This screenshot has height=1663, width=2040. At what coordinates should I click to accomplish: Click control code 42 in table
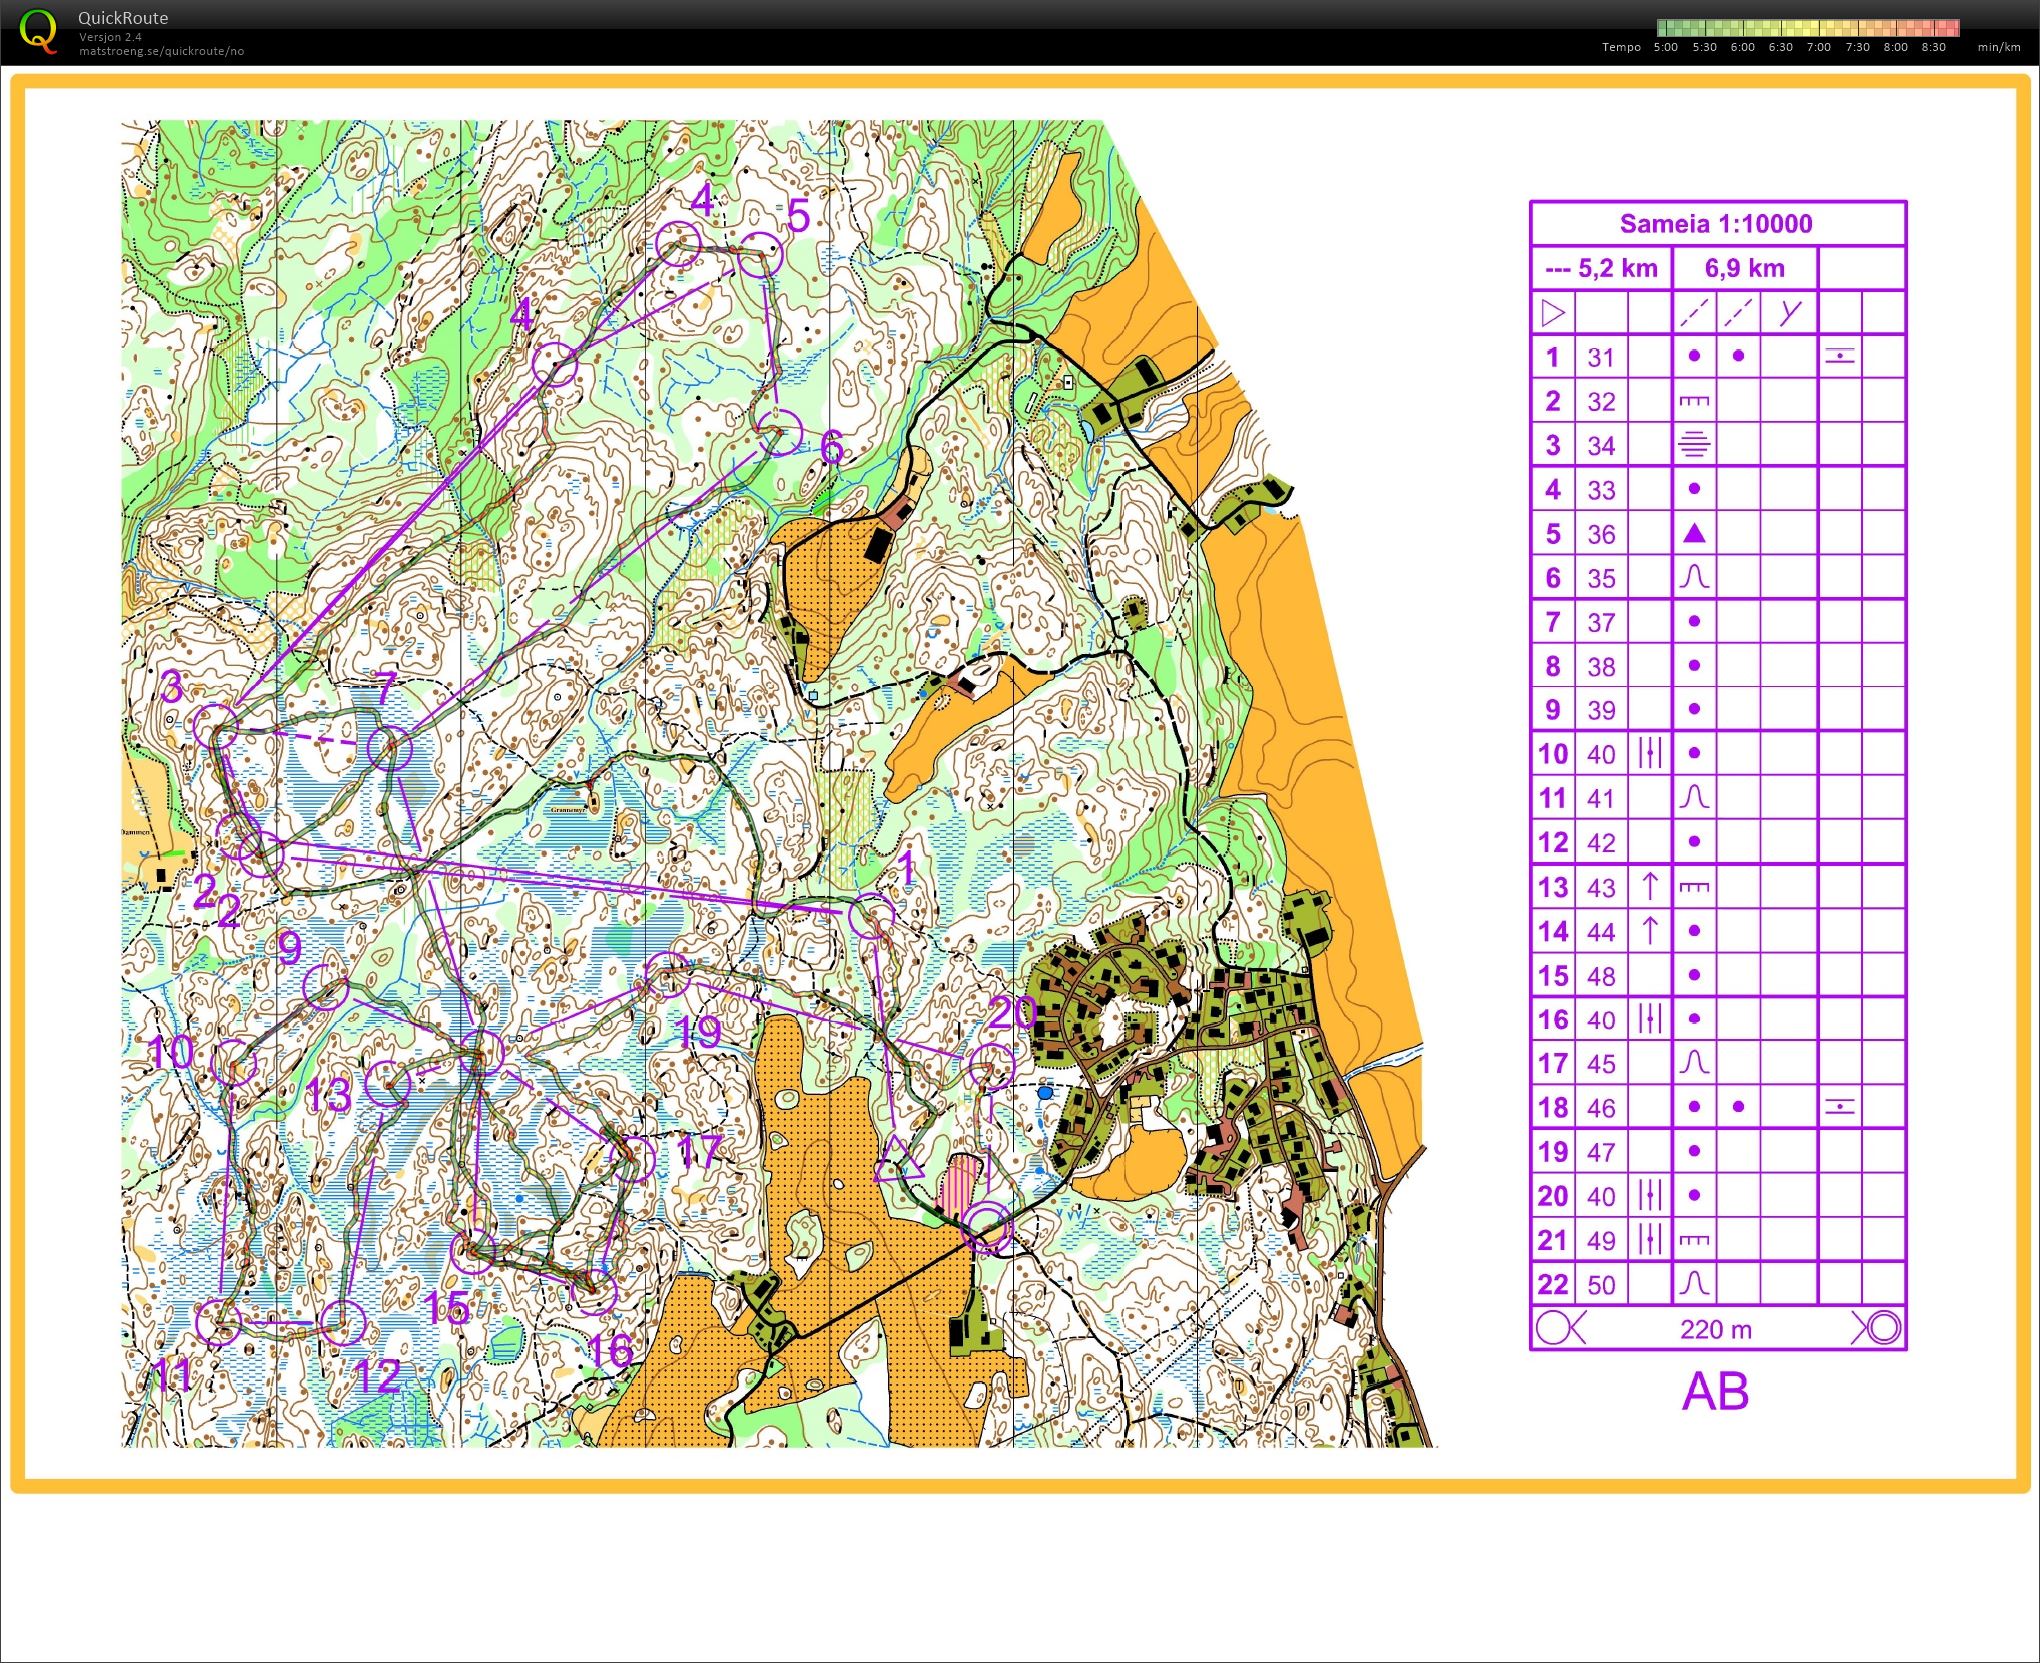tap(1601, 843)
